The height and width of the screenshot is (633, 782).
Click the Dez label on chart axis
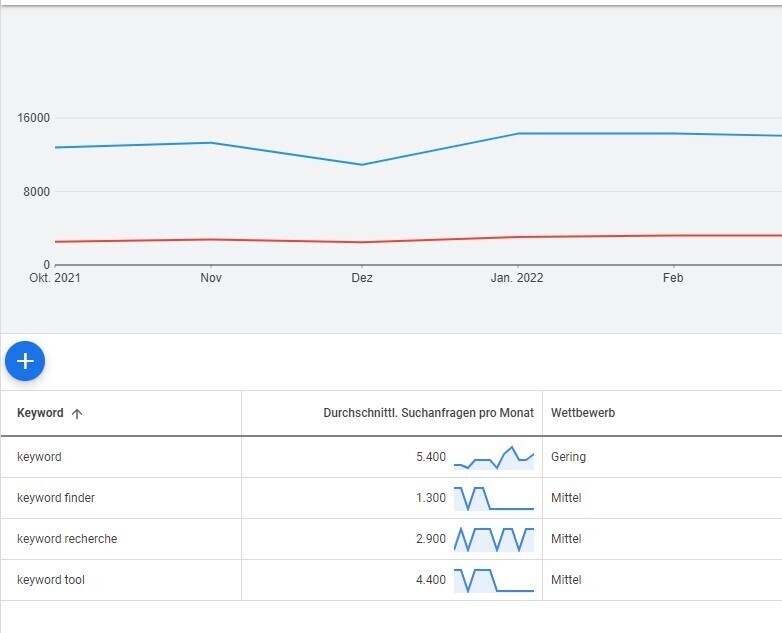(362, 278)
